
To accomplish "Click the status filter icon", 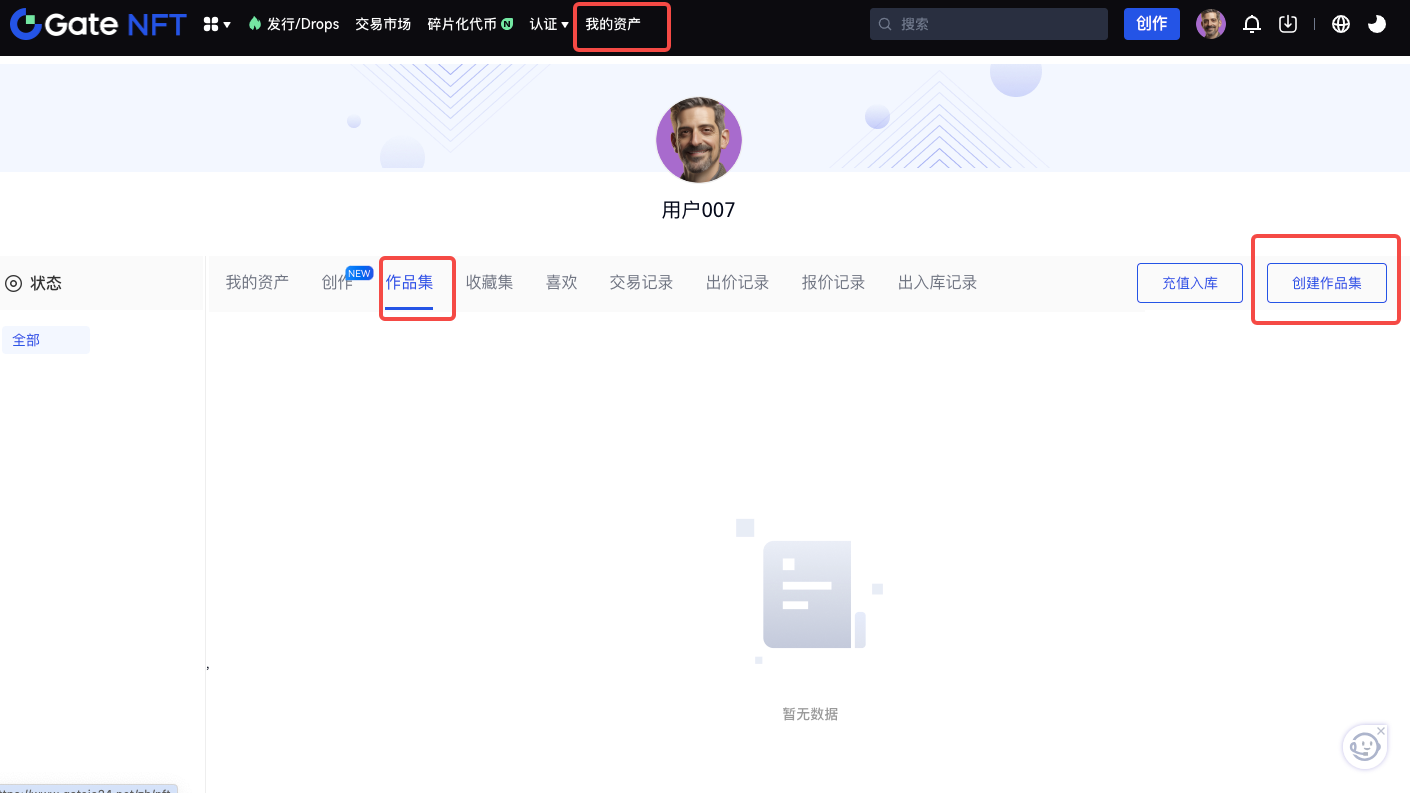I will pos(13,283).
